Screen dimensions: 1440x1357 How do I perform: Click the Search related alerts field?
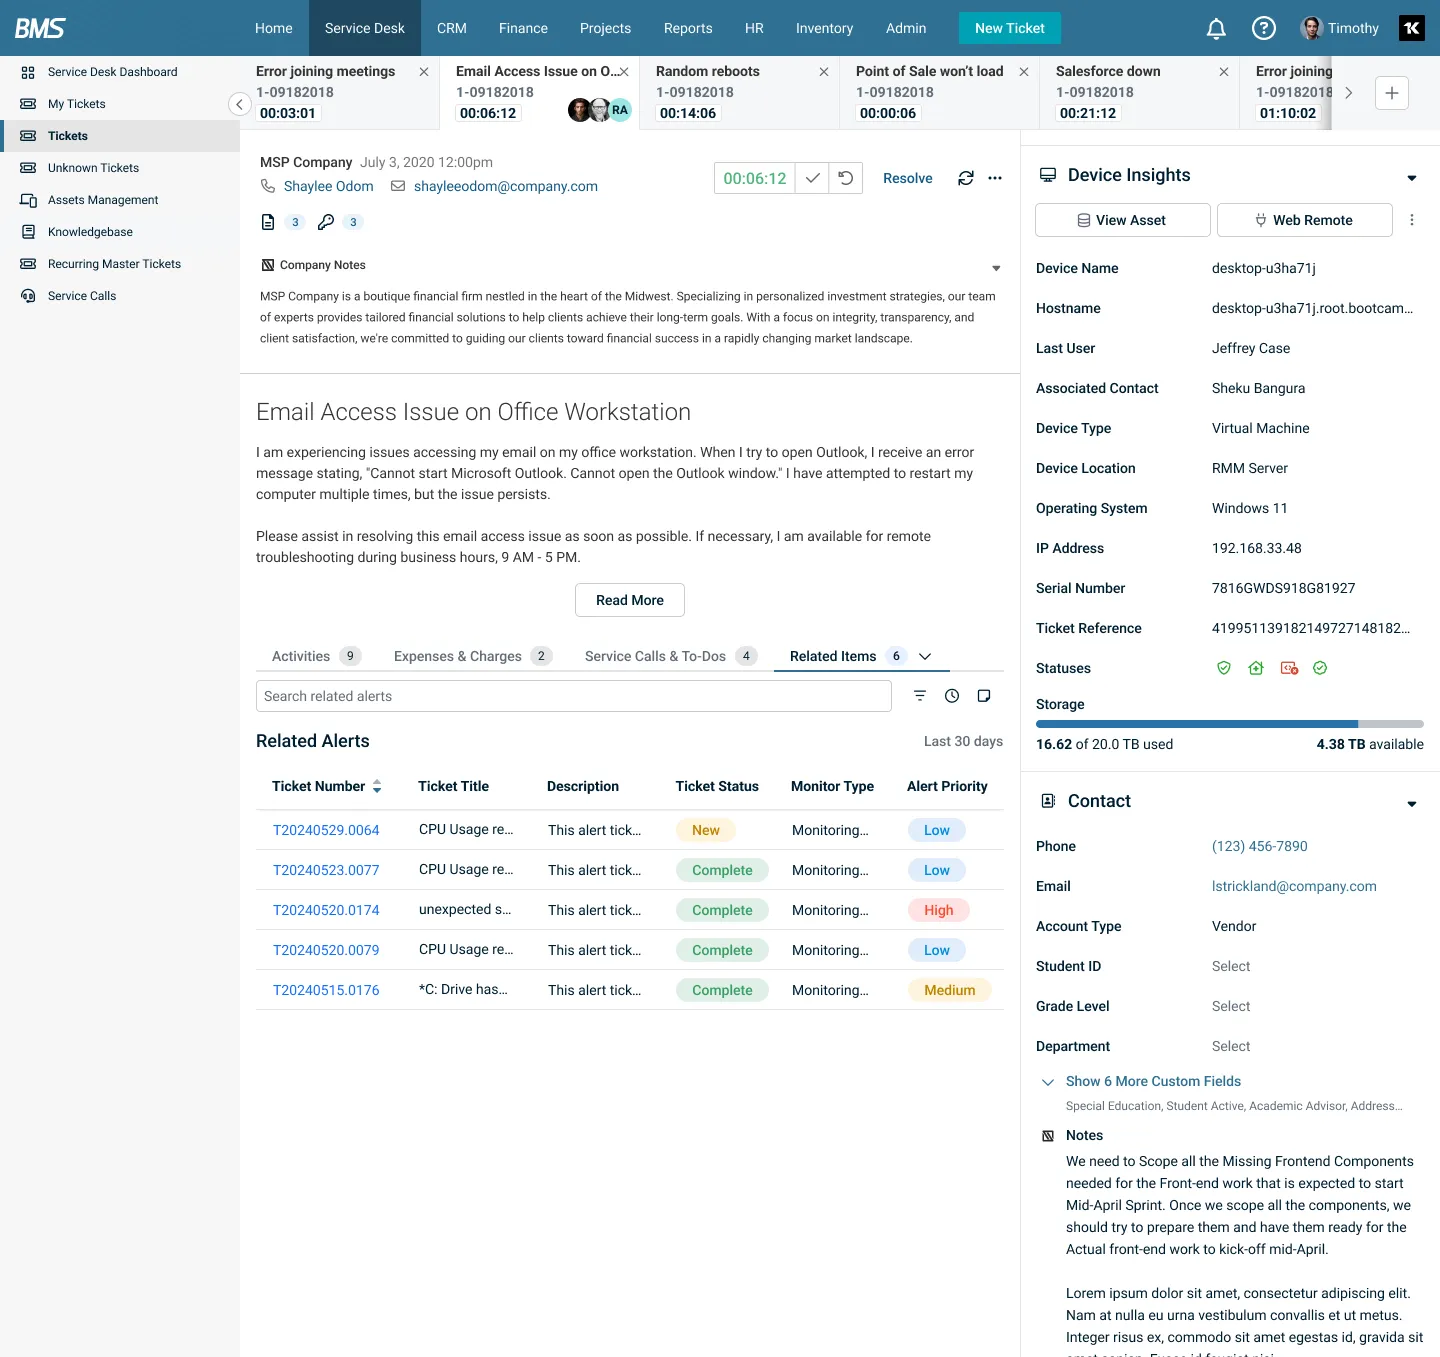pos(573,696)
